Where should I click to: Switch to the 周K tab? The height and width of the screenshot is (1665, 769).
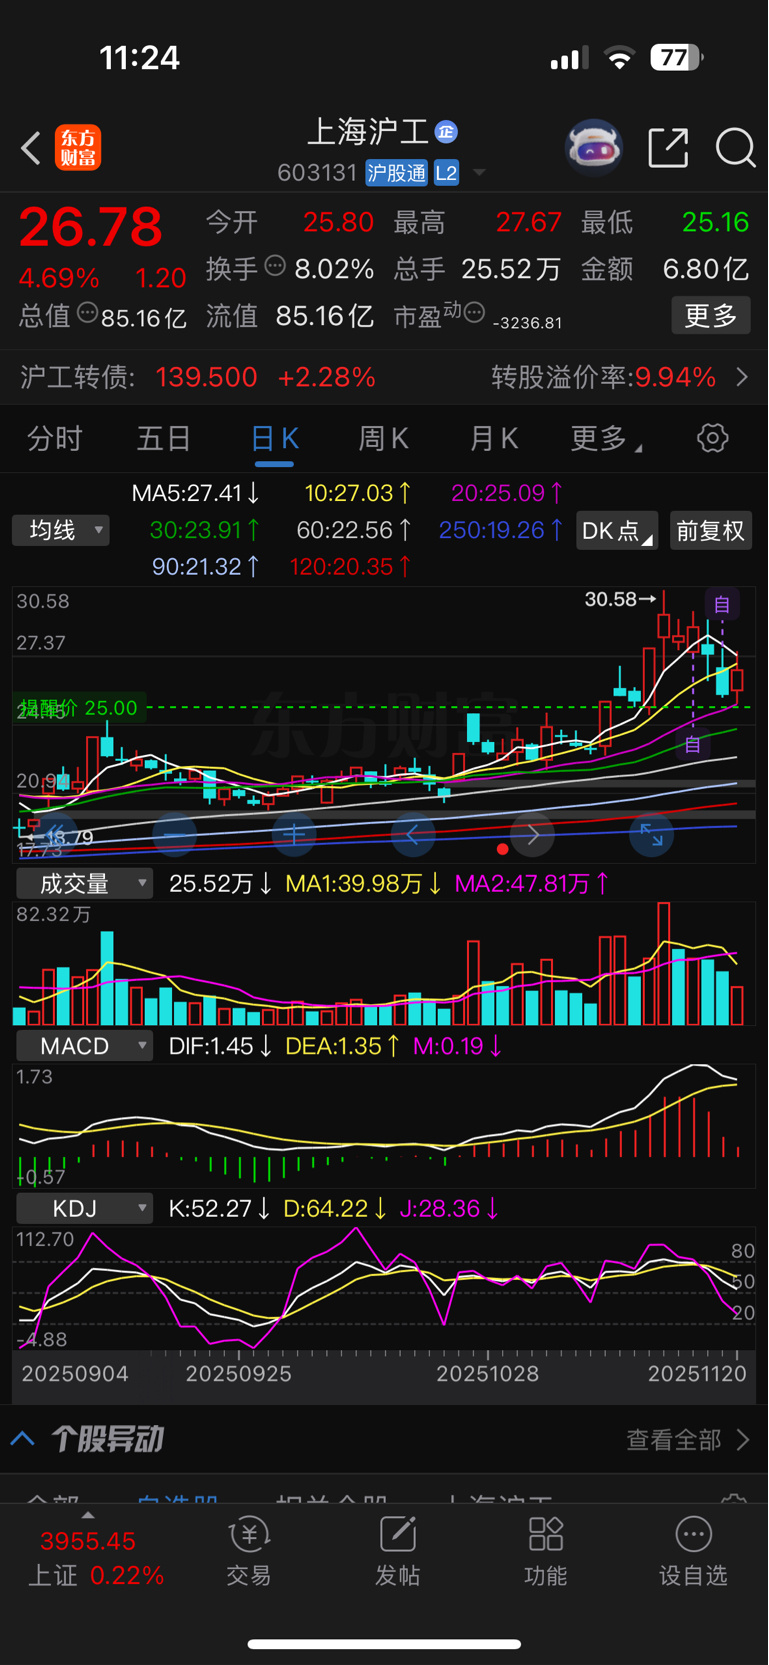pyautogui.click(x=384, y=438)
